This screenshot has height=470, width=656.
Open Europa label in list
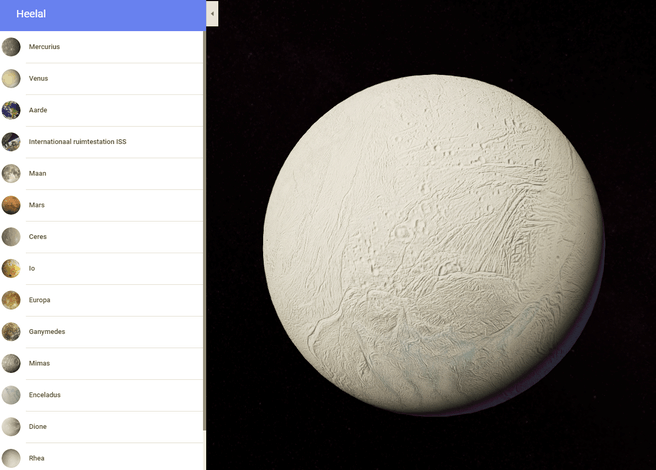(x=39, y=300)
